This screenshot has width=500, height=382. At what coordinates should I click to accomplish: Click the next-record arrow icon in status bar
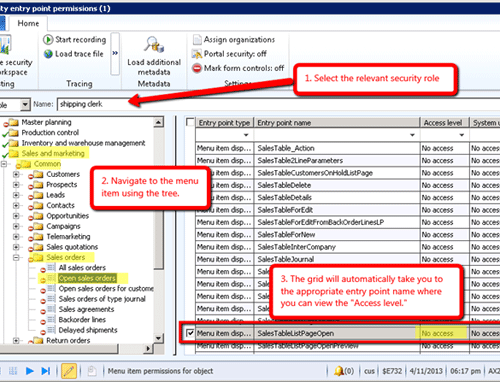[45, 371]
